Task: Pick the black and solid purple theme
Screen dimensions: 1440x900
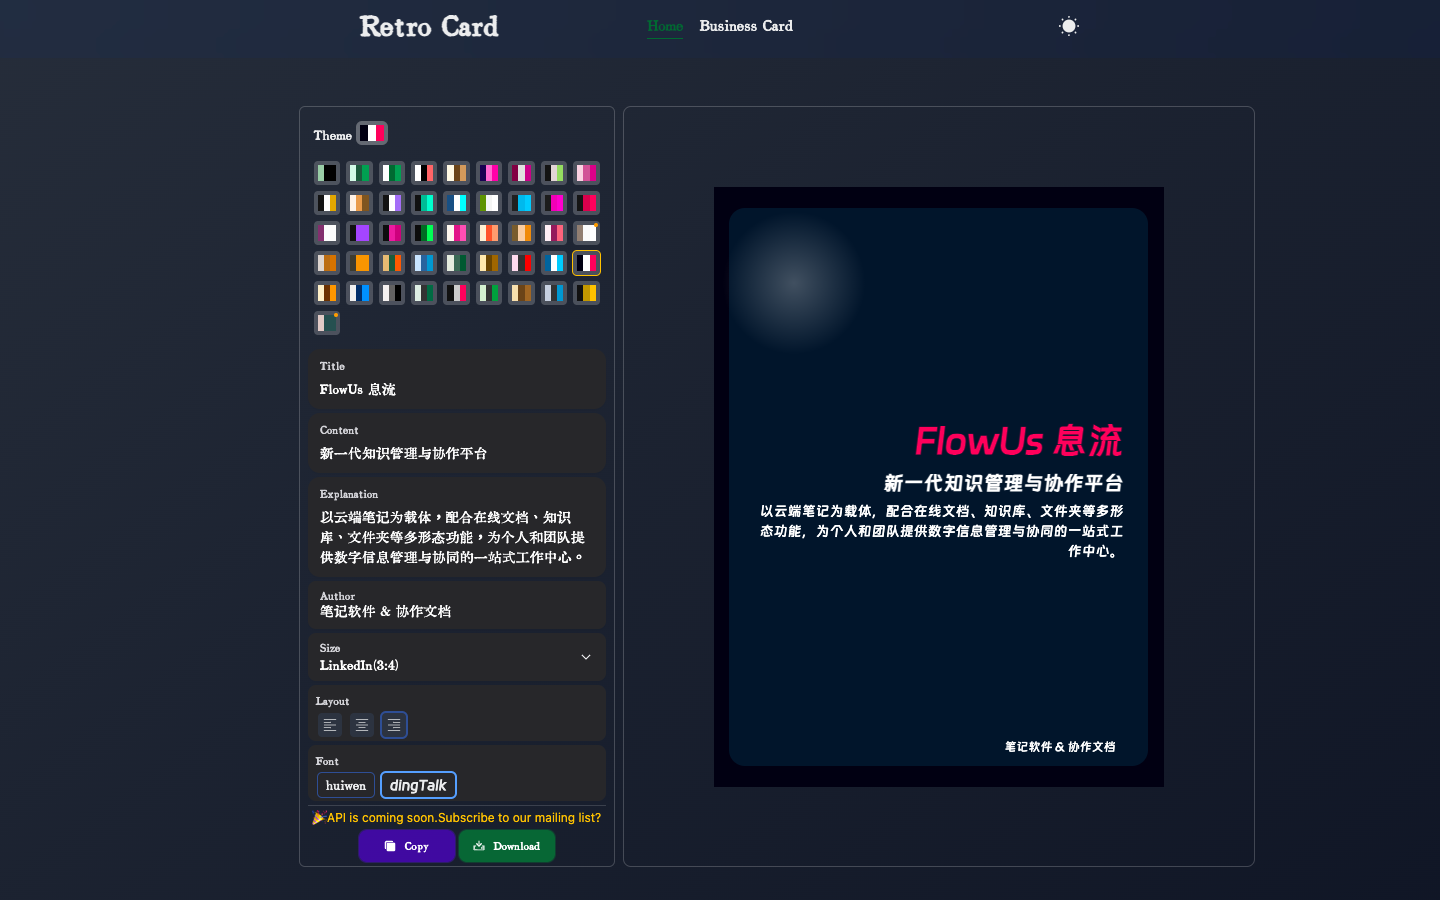Action: [x=359, y=233]
